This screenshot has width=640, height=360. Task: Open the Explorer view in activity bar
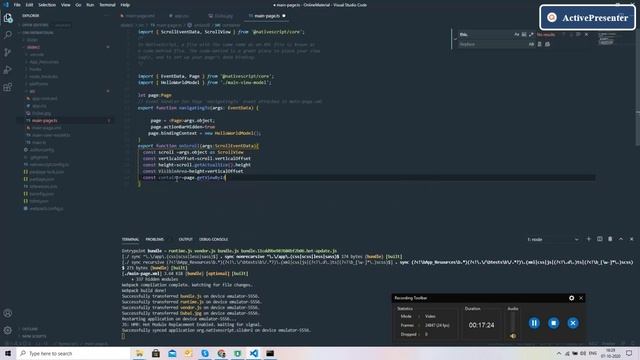pos(8,18)
